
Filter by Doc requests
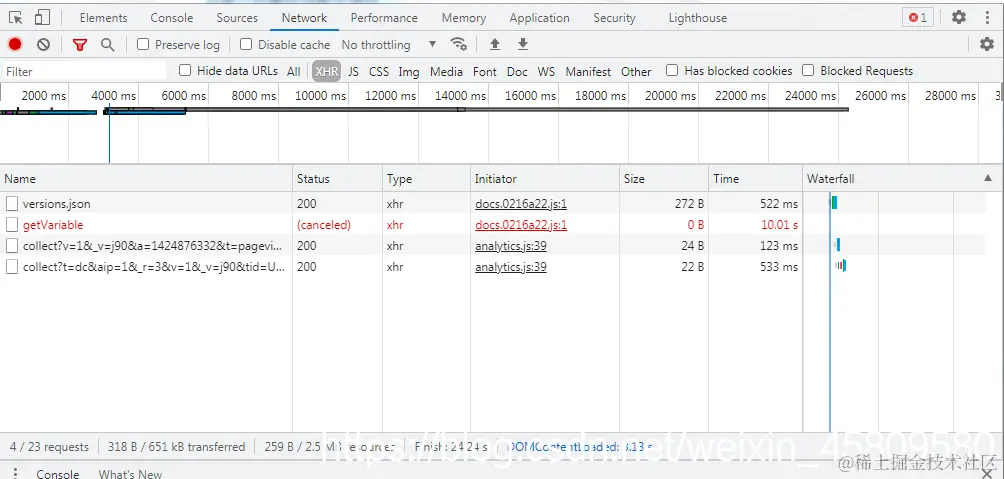pos(517,72)
